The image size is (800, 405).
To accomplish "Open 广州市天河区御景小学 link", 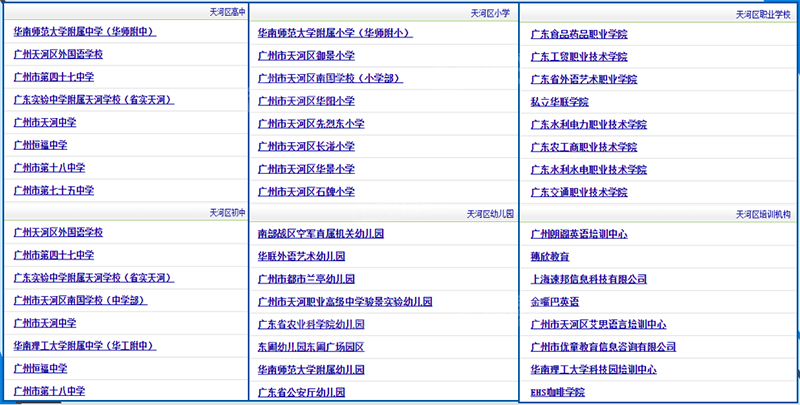I will [x=306, y=56].
